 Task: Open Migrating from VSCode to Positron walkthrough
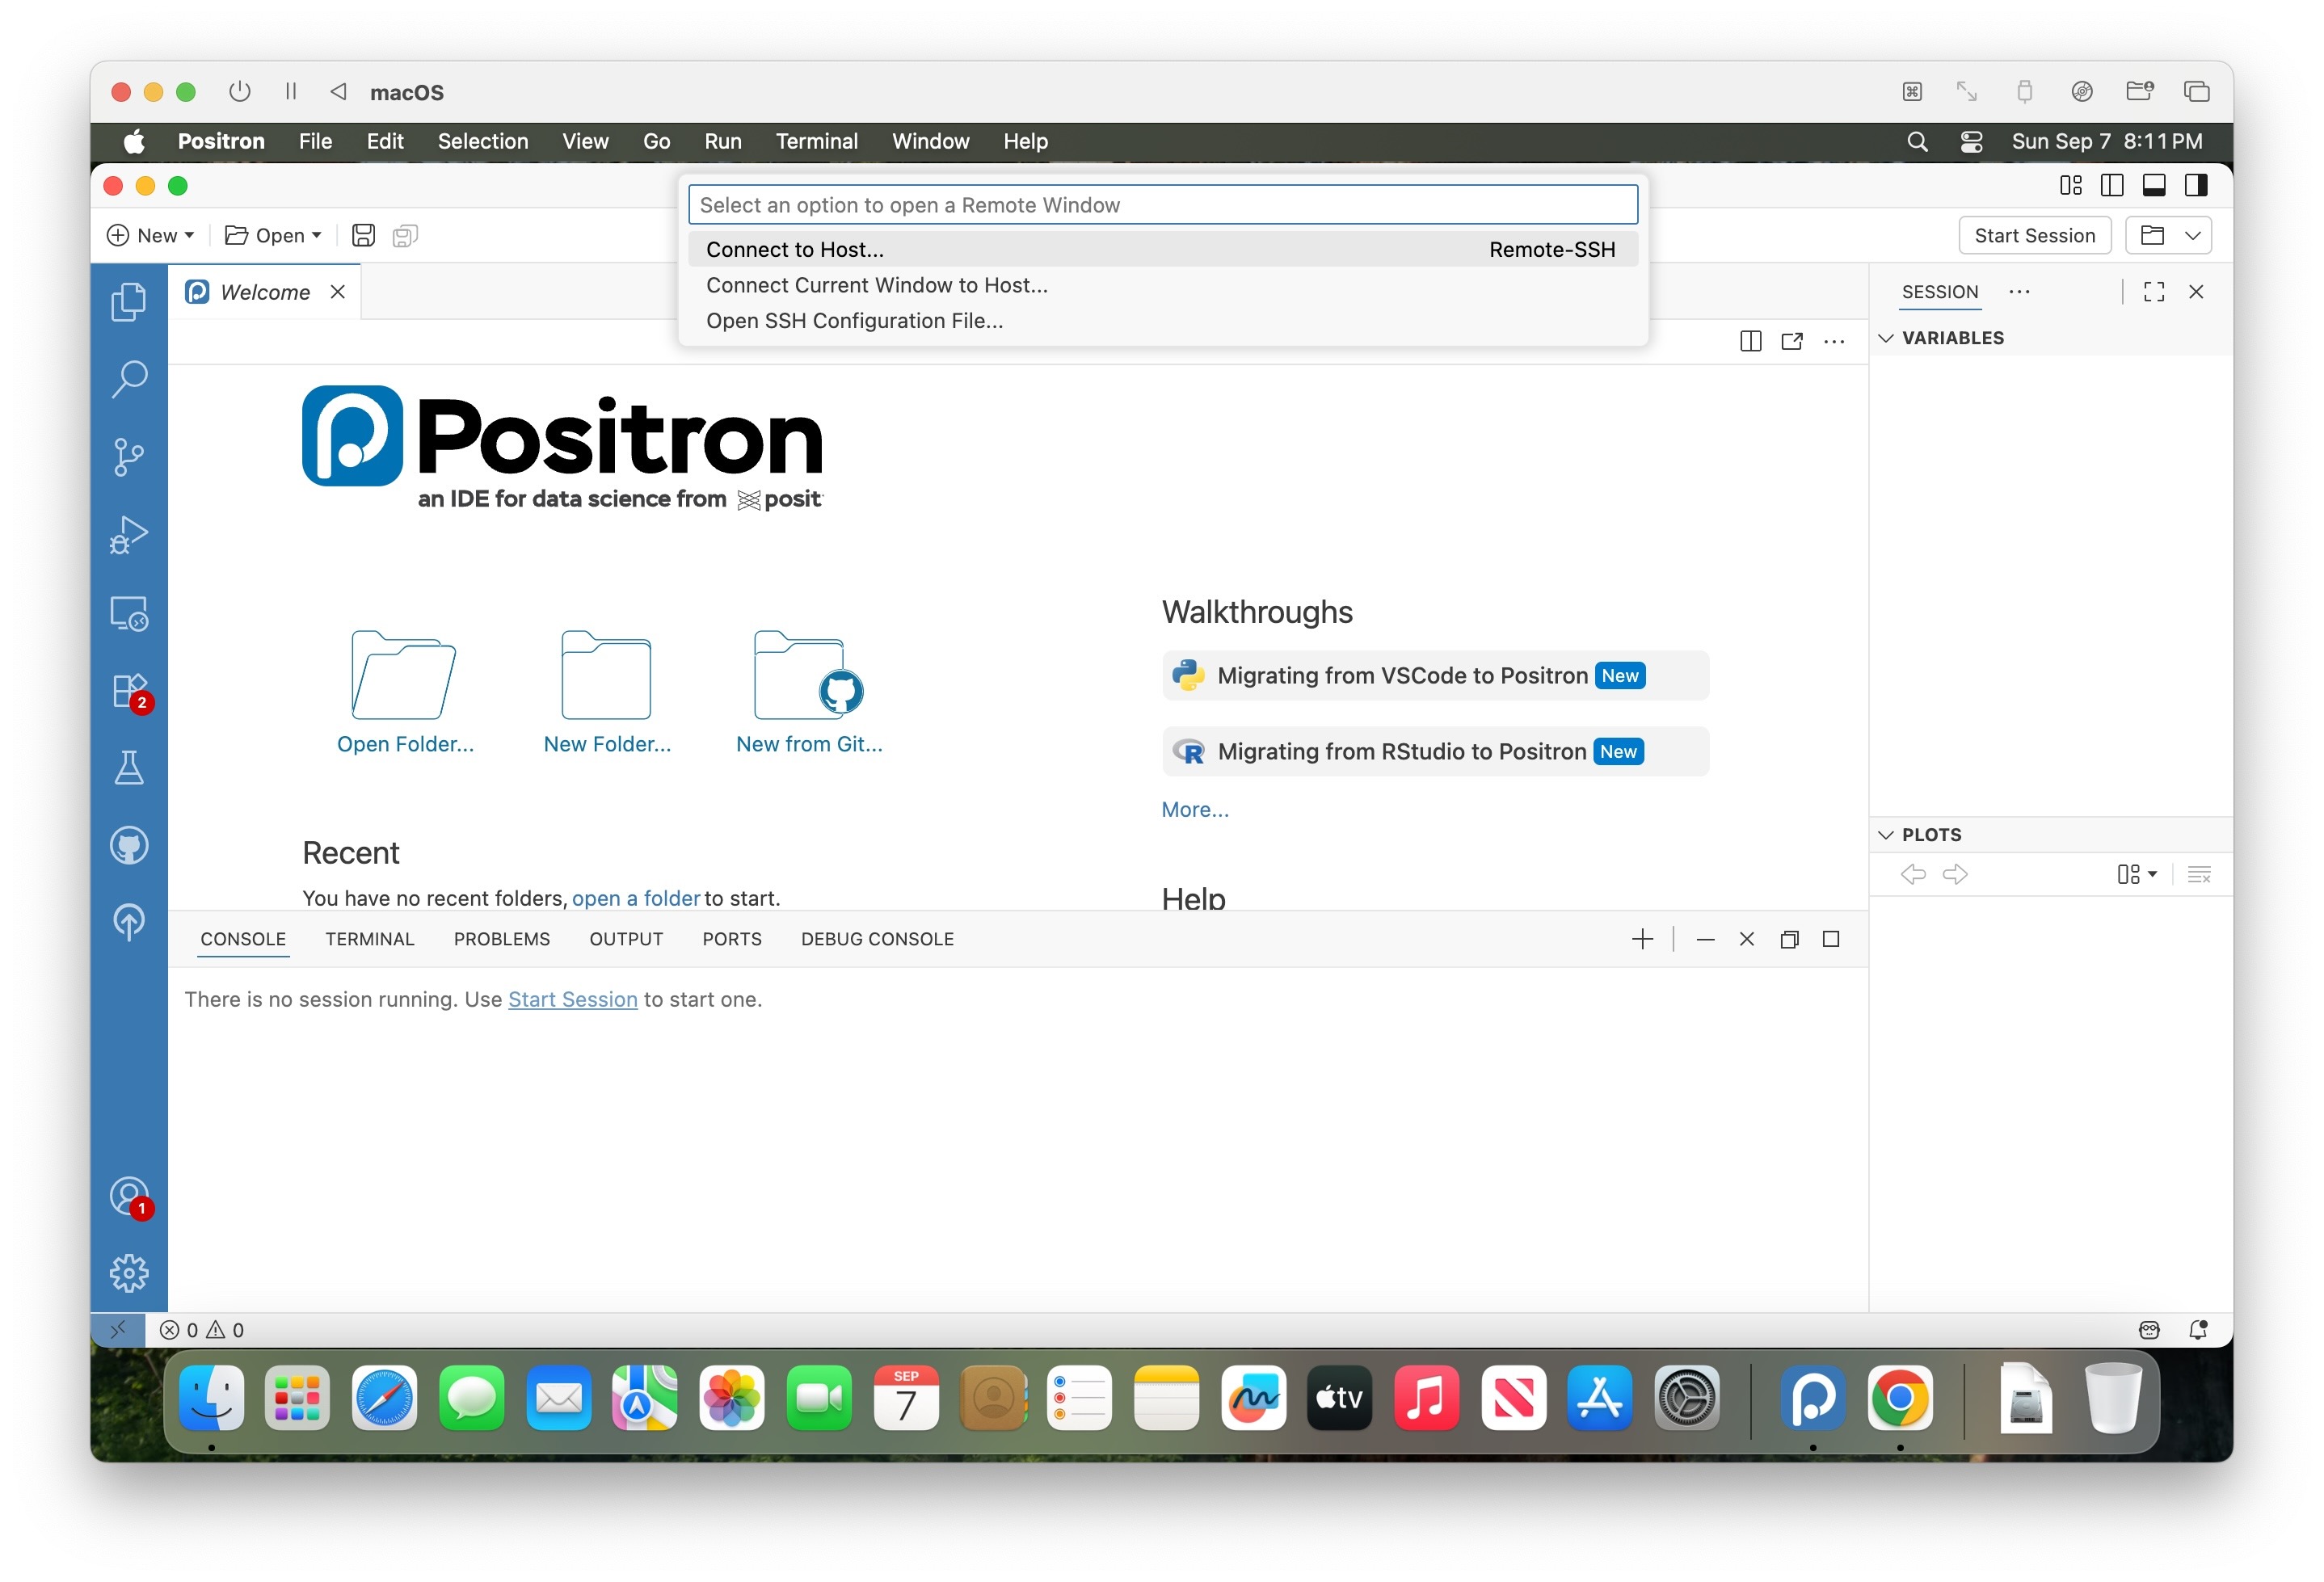point(1435,676)
